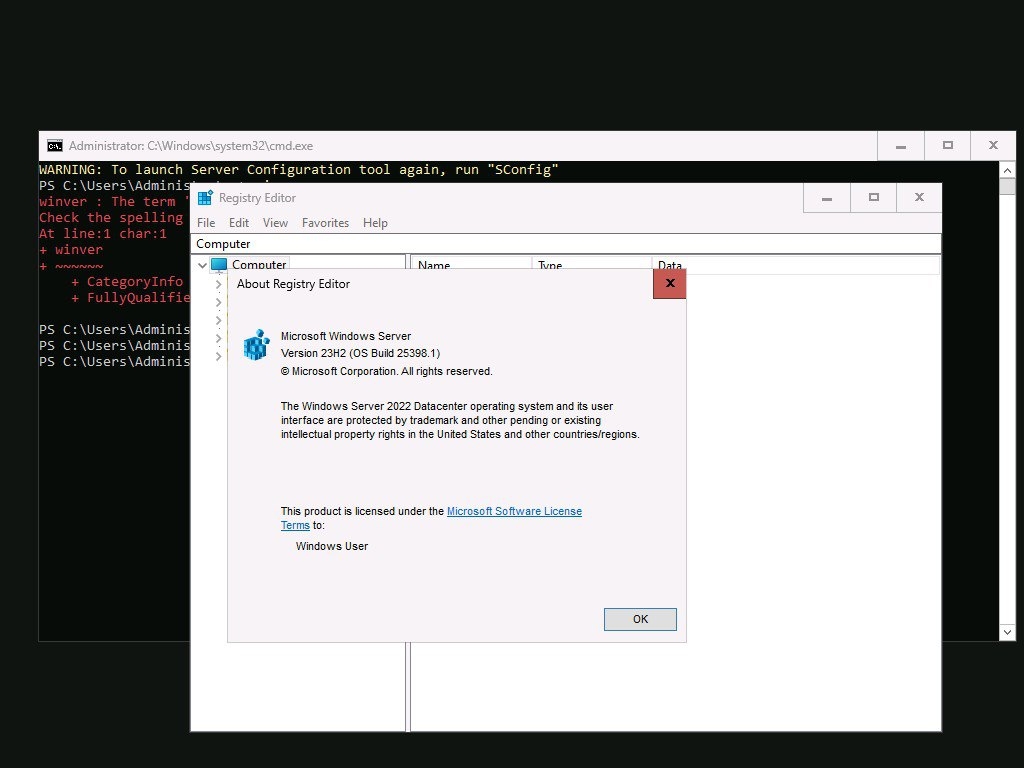Close the Administrator cmd.exe window
Screen dimensions: 1024x768
pyautogui.click(x=993, y=146)
